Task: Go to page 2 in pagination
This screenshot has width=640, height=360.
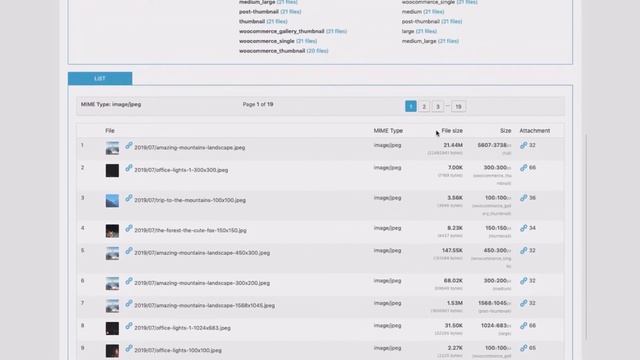Action: tap(424, 107)
